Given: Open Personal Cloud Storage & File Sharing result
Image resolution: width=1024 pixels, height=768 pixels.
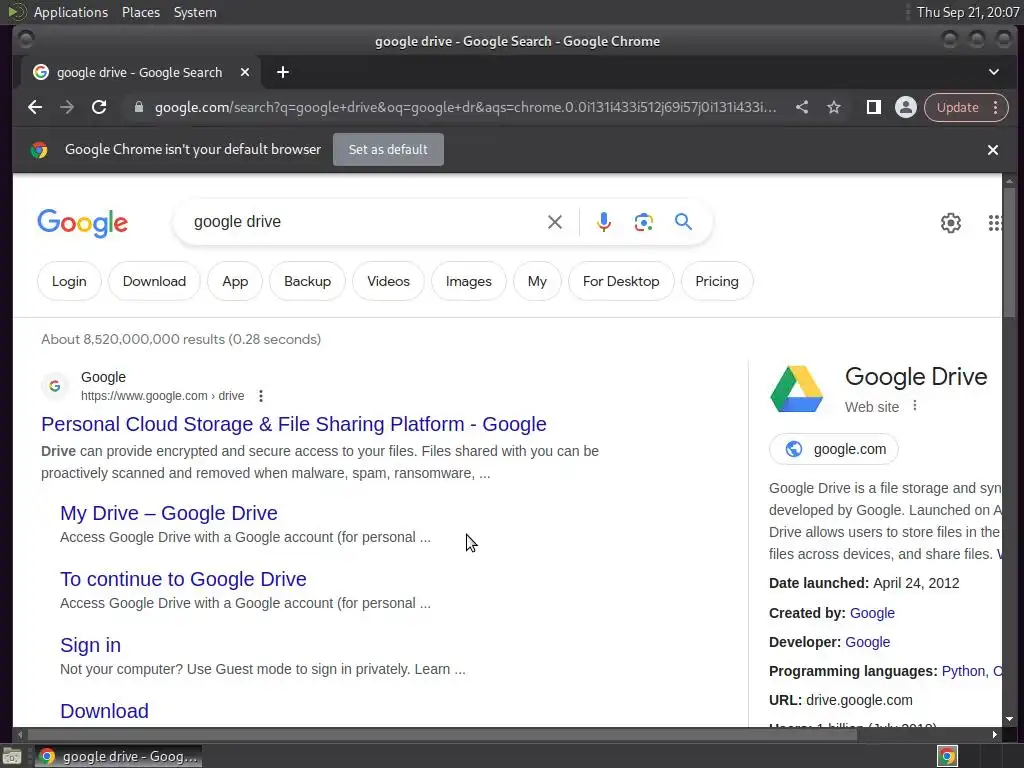Looking at the screenshot, I should coord(294,424).
